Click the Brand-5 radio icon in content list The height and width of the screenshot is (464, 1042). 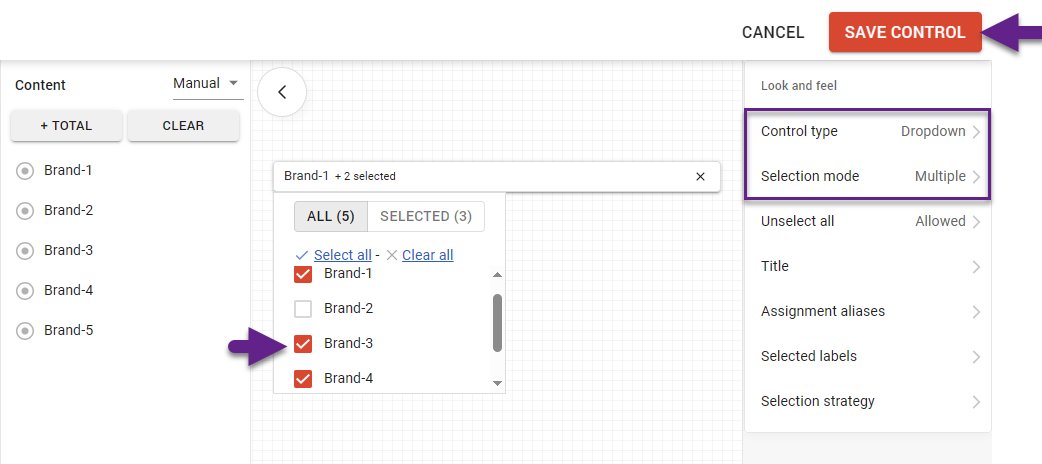(25, 331)
